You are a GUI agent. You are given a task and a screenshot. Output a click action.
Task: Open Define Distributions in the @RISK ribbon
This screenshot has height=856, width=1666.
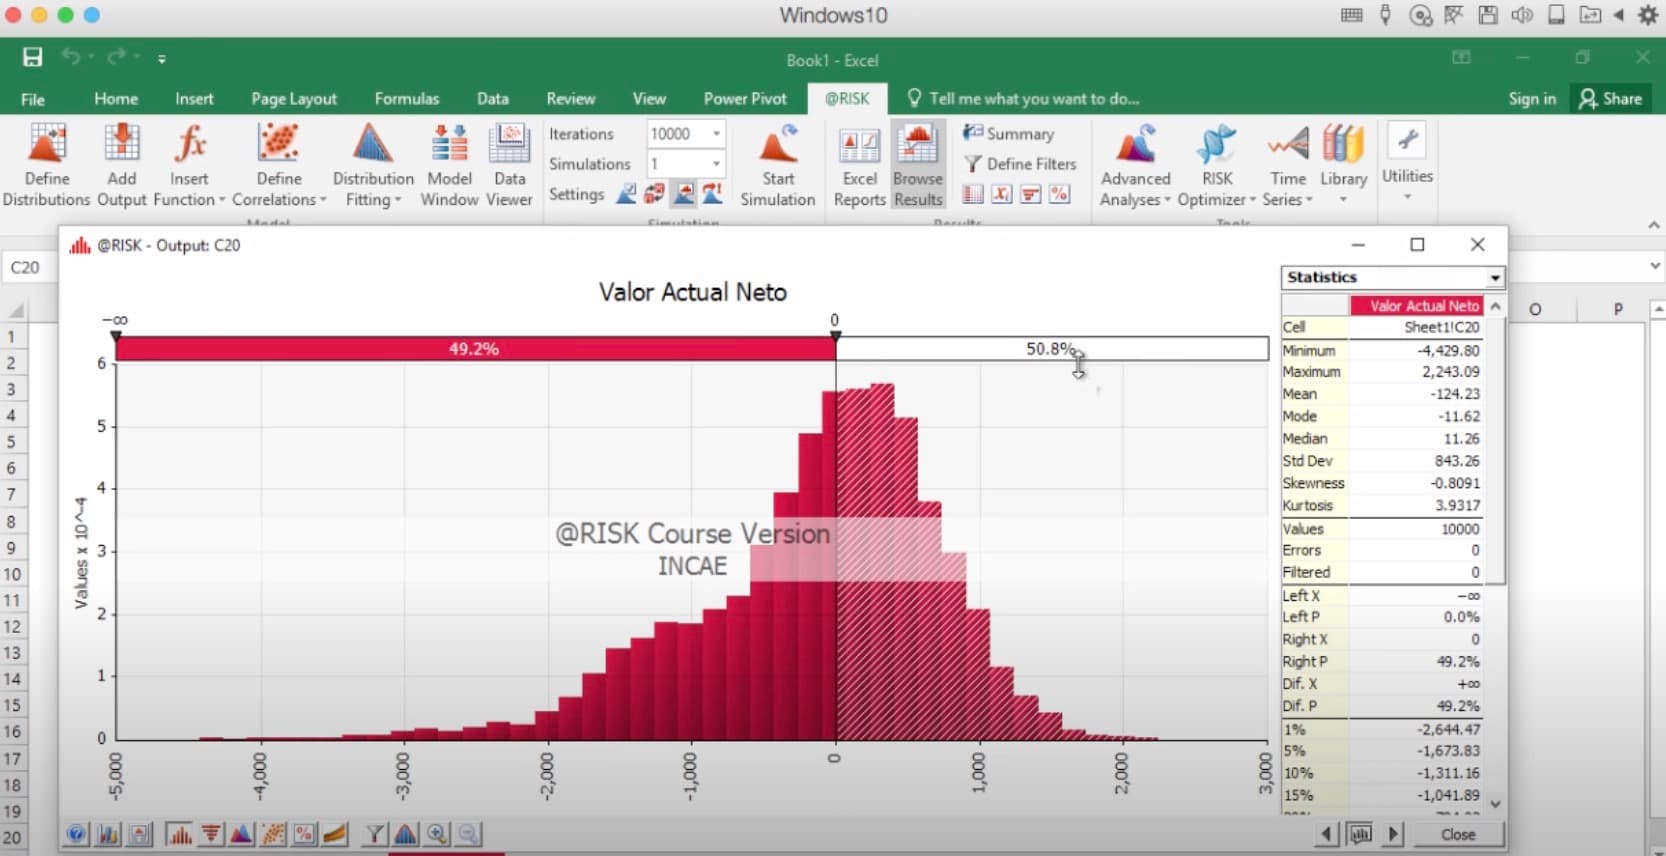(46, 165)
